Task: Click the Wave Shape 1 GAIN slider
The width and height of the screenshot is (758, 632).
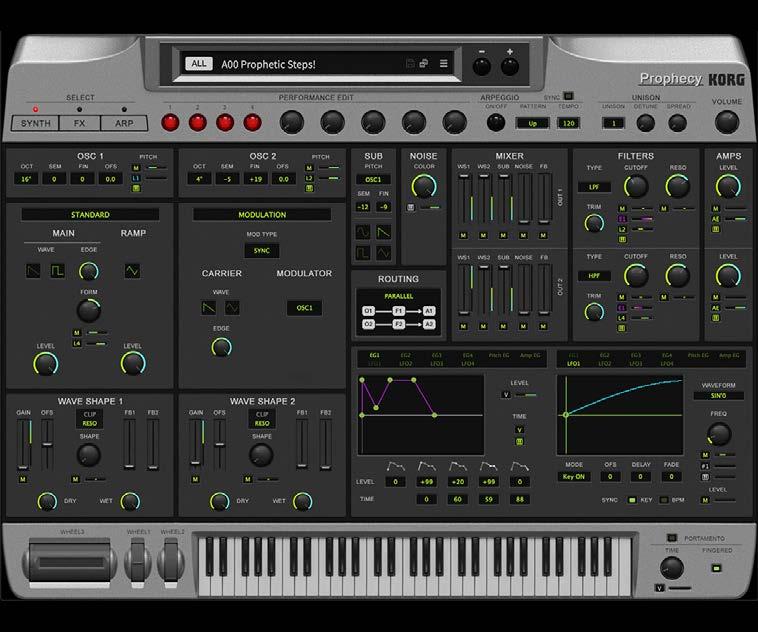Action: click(23, 444)
